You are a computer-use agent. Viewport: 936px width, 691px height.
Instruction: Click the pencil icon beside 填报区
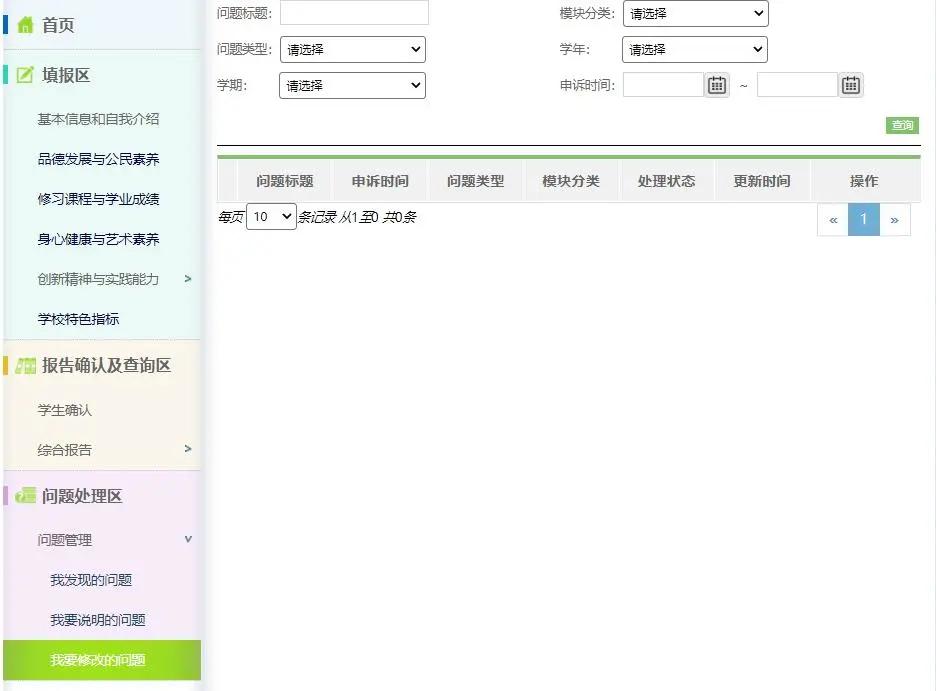(x=23, y=74)
